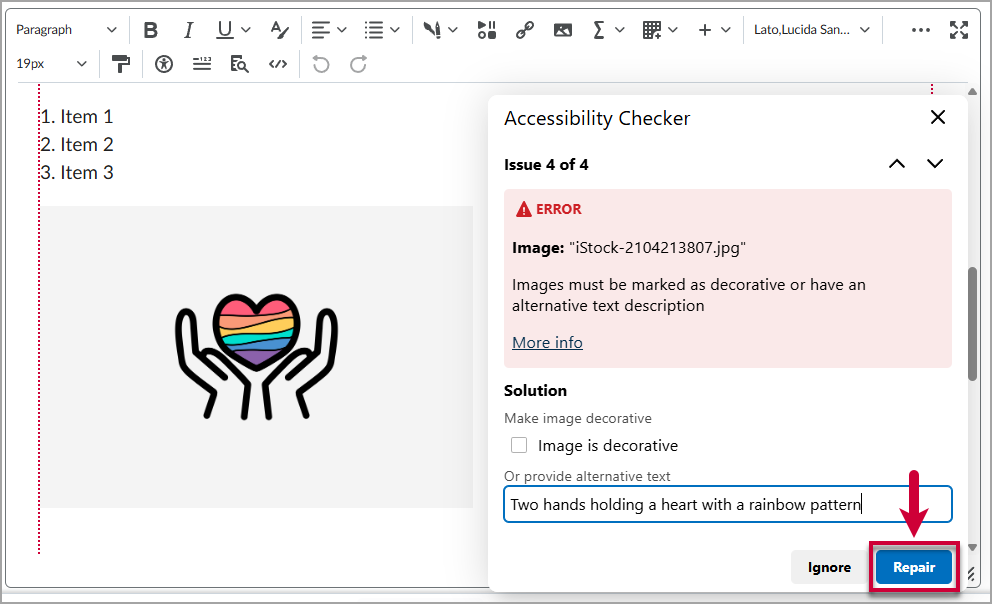
Task: Open the Paragraph format dropdown
Action: click(66, 30)
